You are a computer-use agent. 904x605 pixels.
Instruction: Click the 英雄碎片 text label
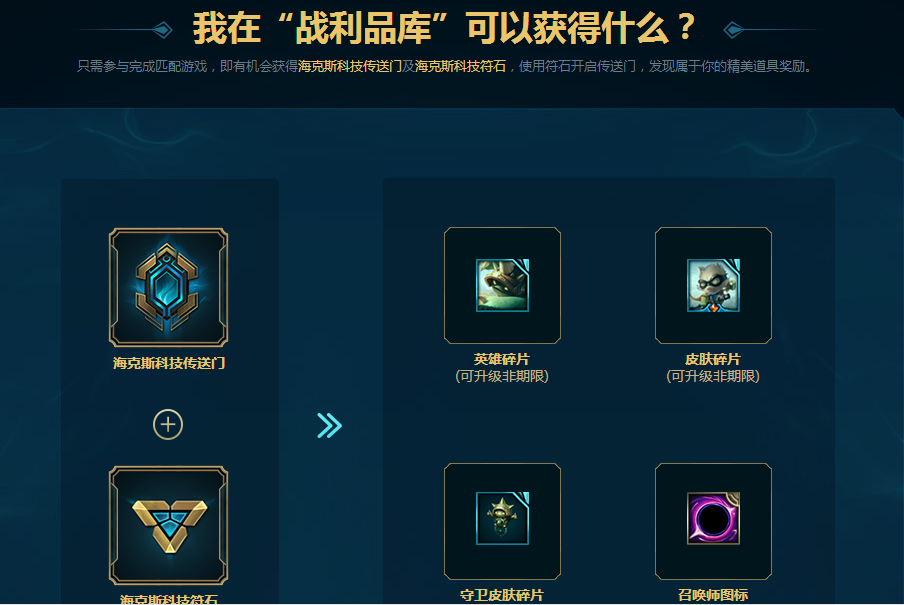(x=502, y=359)
